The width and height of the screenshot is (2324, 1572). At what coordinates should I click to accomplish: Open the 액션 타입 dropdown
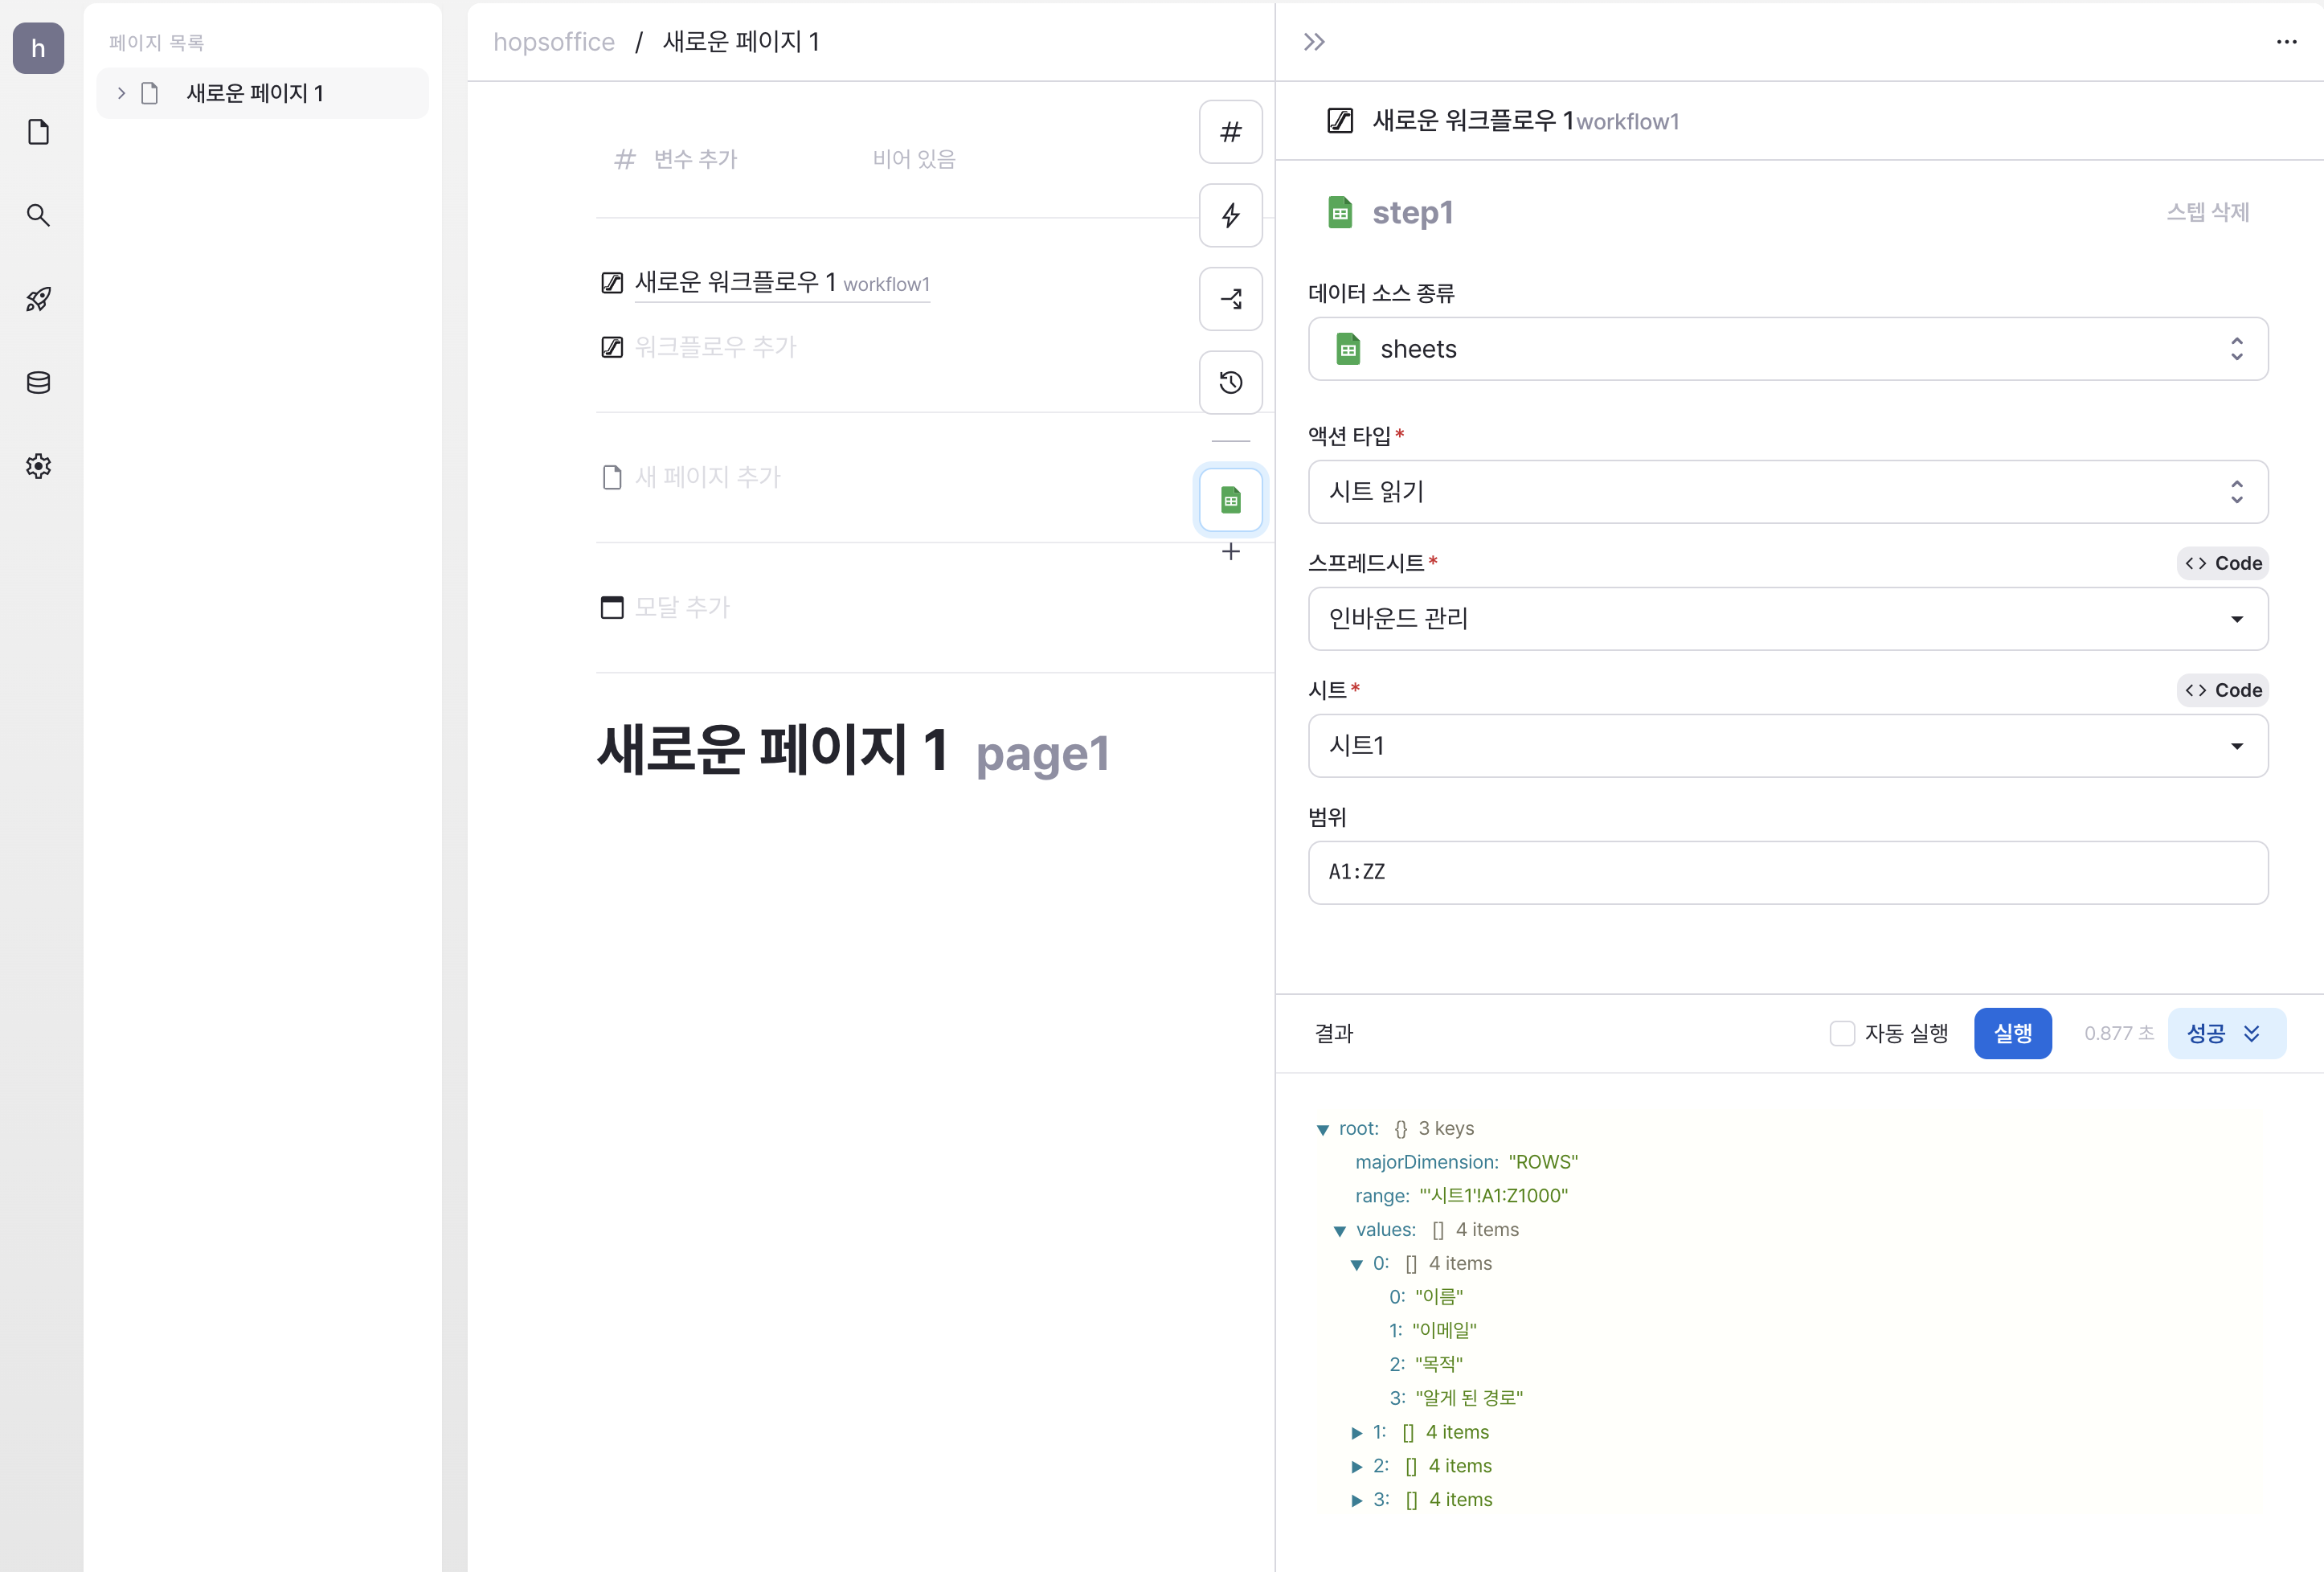tap(1787, 491)
